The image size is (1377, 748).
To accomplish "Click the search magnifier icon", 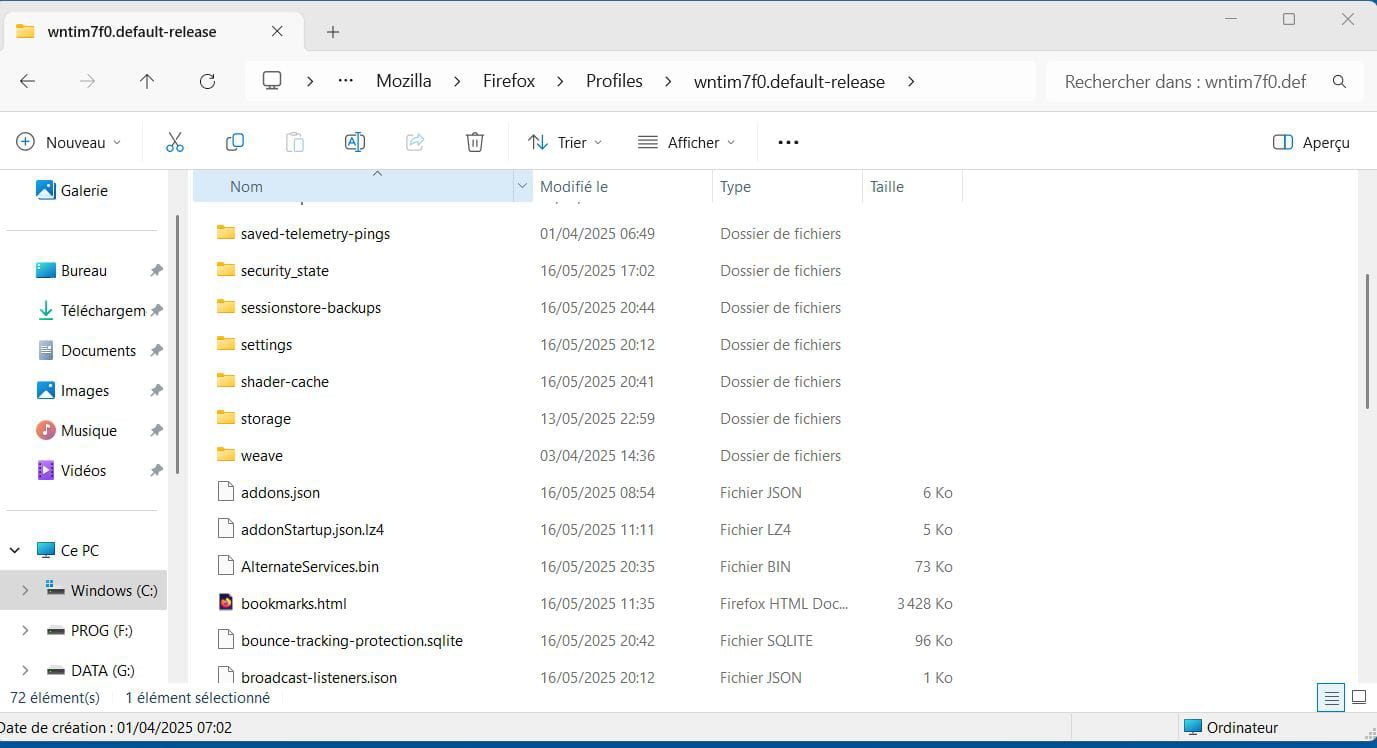I will 1340,82.
